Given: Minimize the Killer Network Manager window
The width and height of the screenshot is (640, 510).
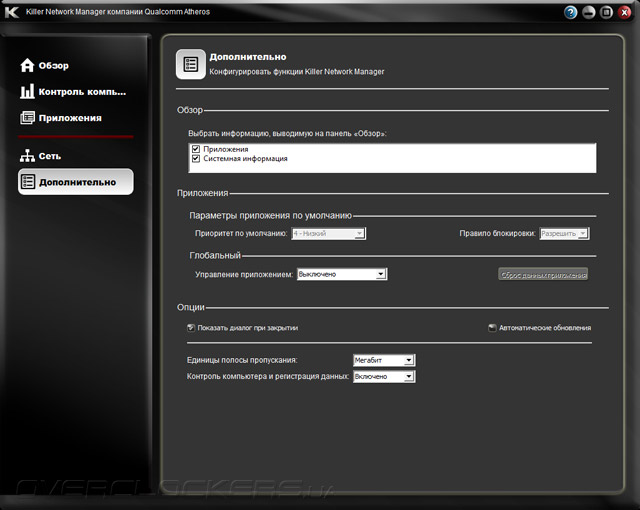Looking at the screenshot, I should coord(589,12).
